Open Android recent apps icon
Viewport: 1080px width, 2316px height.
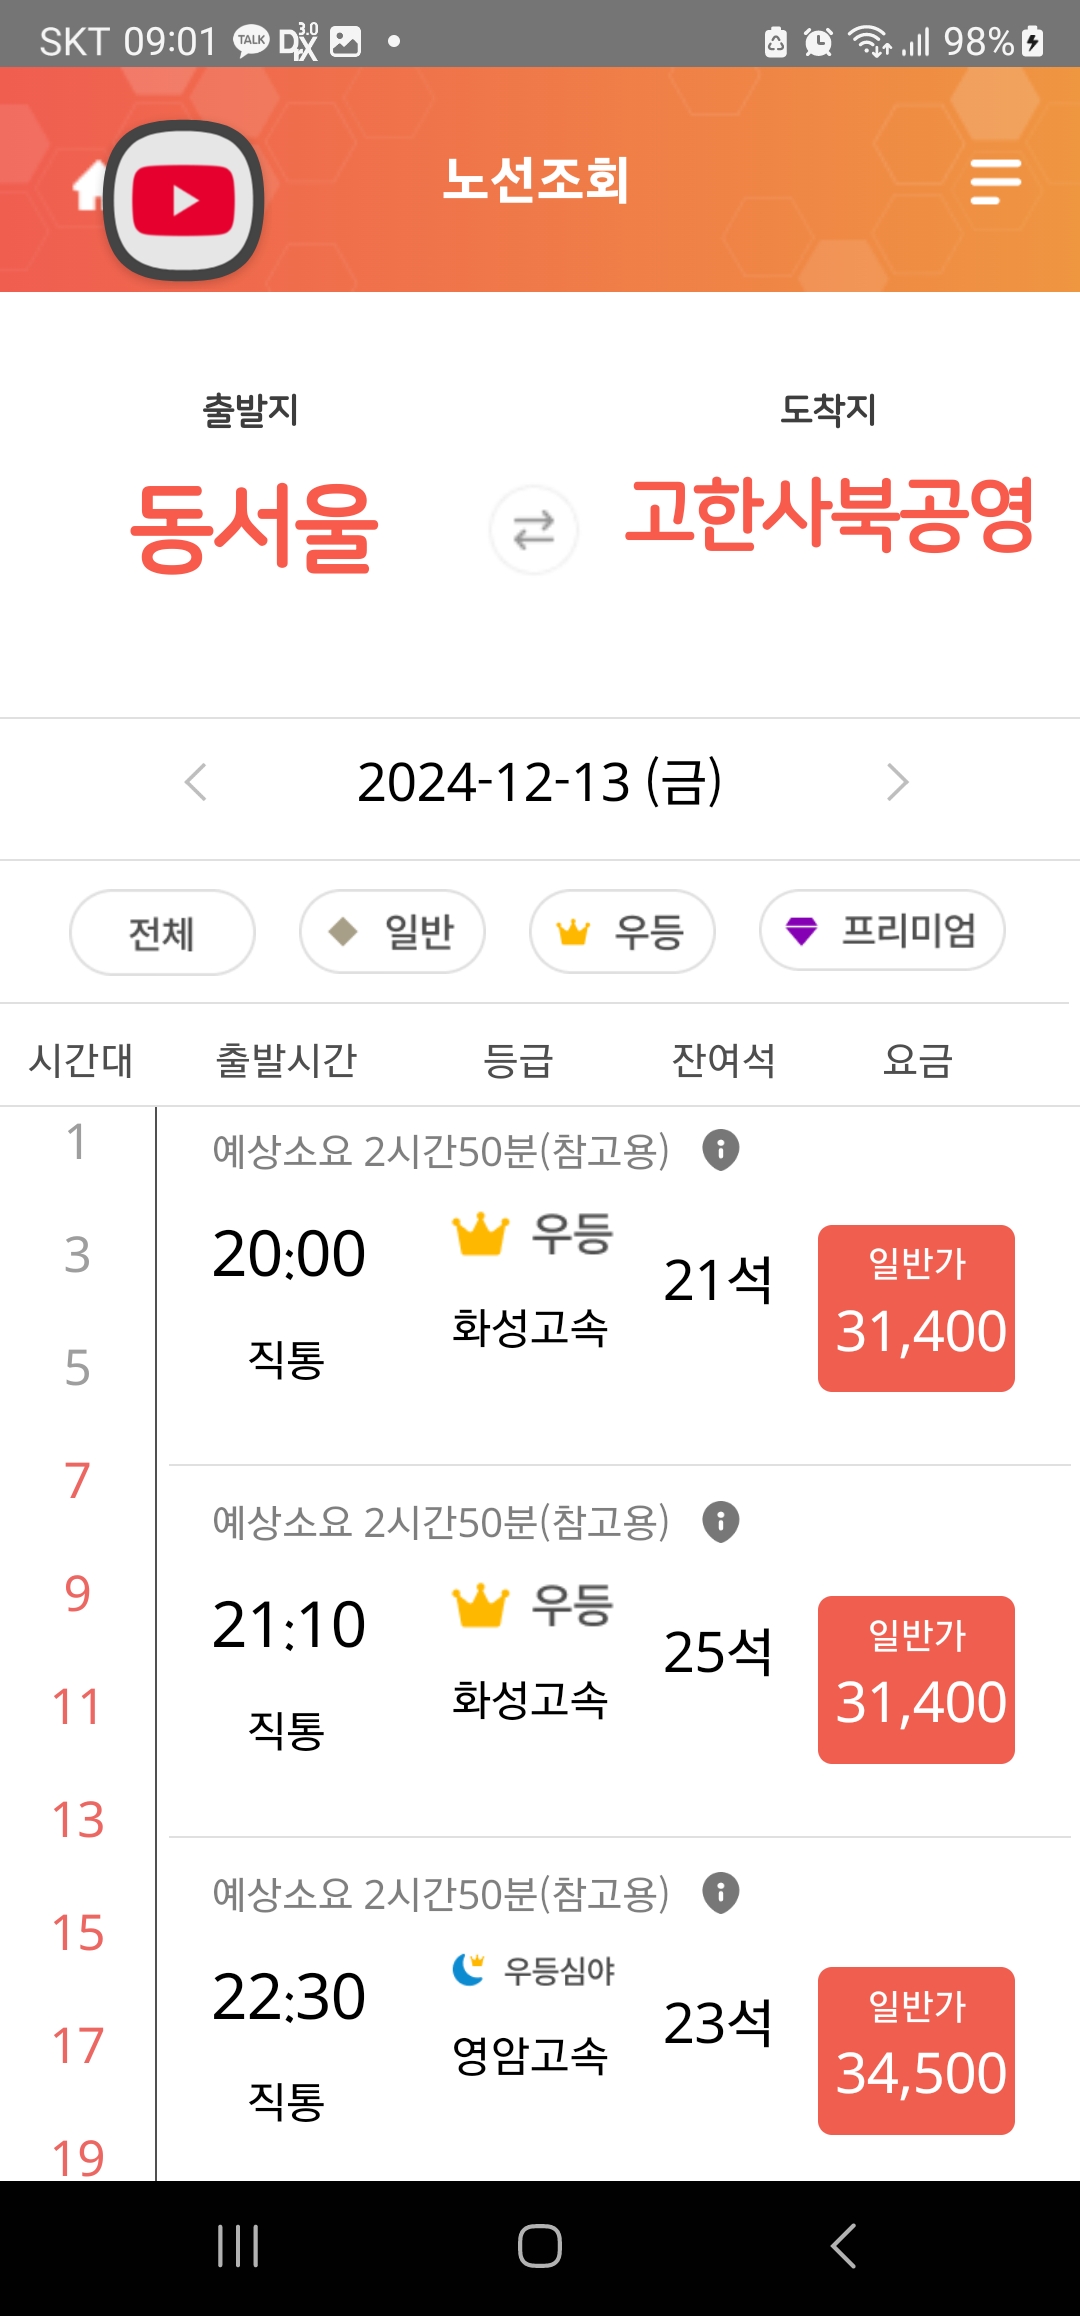coord(238,2246)
